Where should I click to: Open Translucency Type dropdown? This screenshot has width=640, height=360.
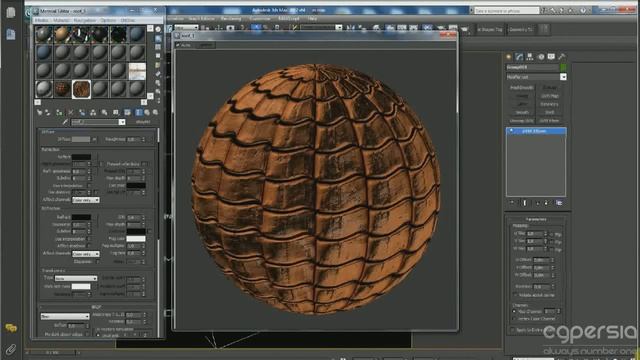point(76,278)
